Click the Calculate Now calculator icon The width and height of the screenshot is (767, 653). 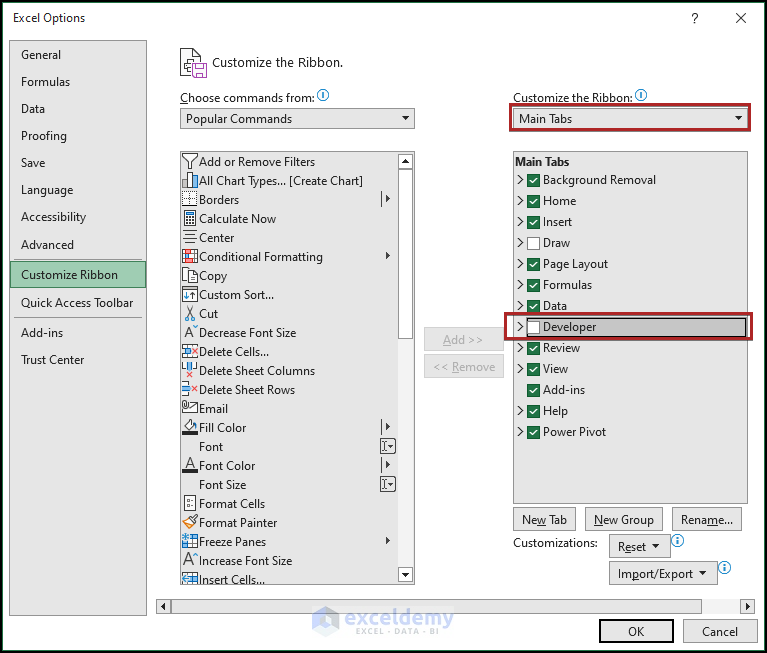pos(190,219)
